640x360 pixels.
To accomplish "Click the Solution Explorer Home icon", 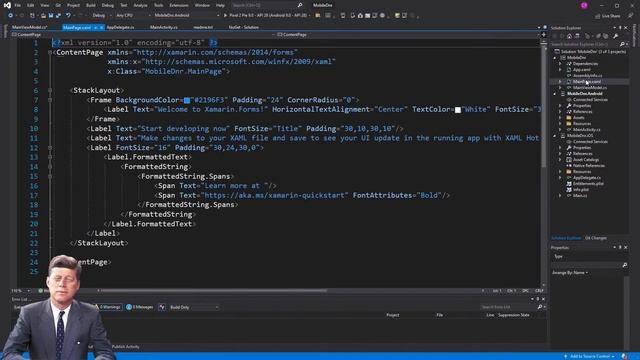I will click(x=569, y=36).
